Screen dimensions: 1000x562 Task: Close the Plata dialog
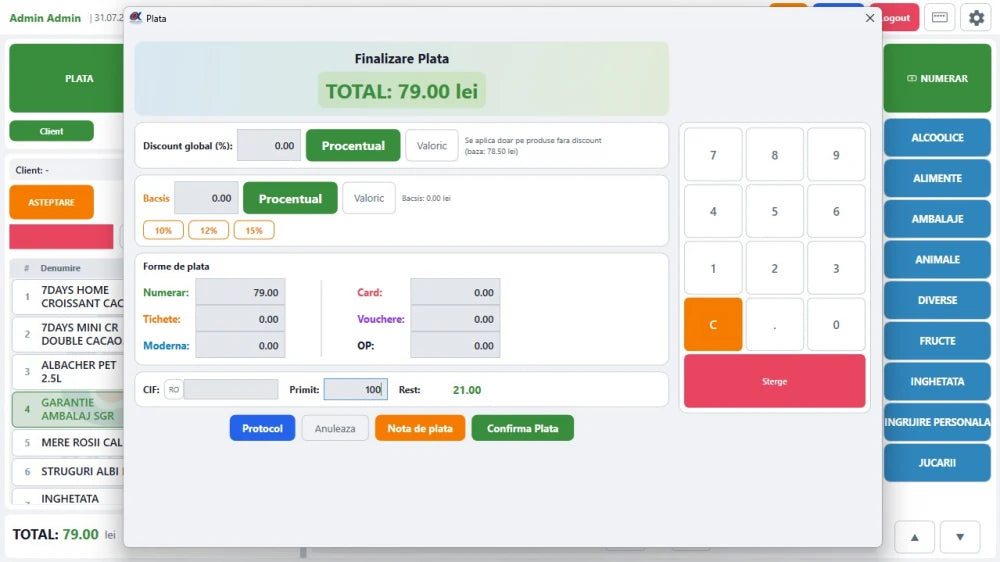coord(870,18)
